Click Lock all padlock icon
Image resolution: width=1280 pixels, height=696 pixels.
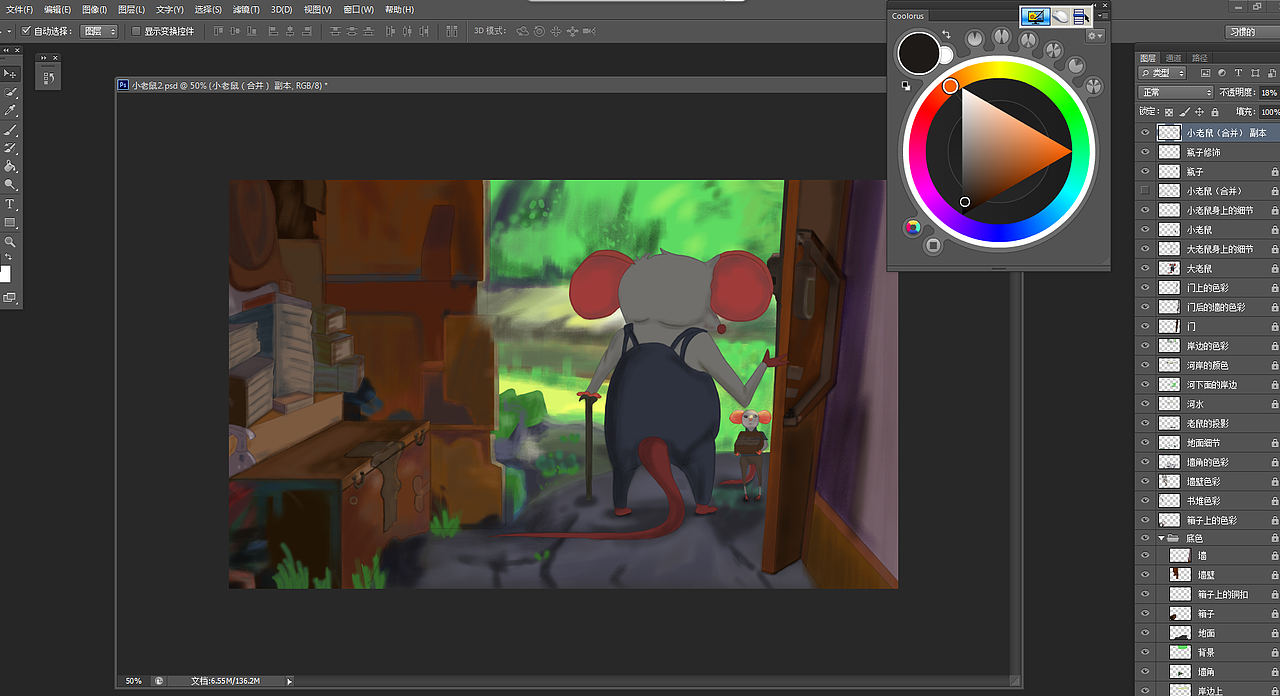[x=1214, y=112]
